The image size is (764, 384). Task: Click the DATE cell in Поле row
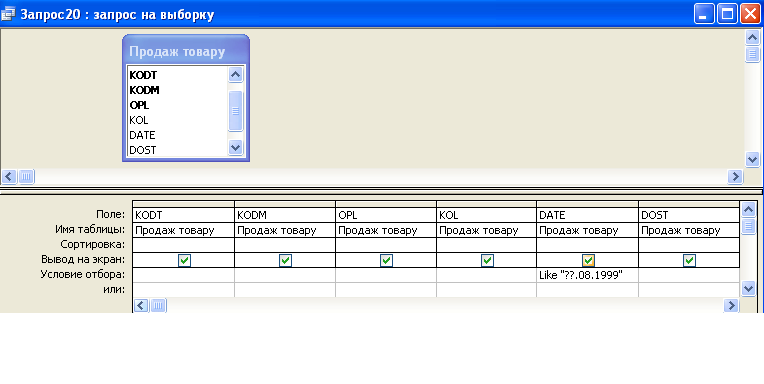(587, 215)
